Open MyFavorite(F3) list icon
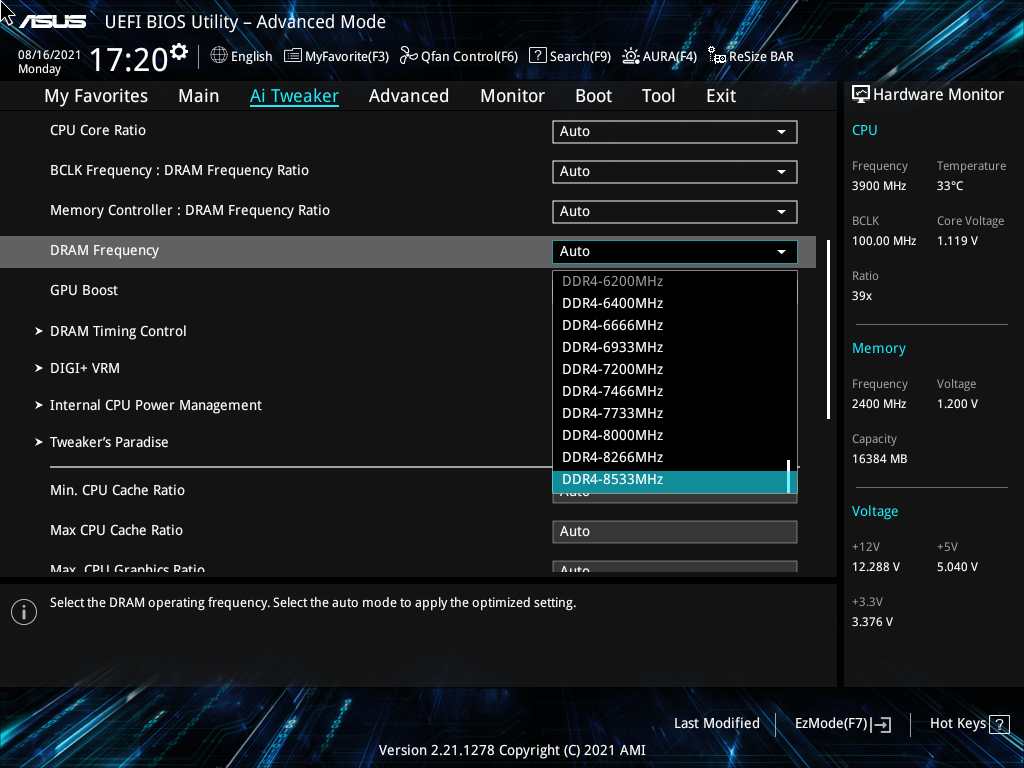 pos(293,56)
